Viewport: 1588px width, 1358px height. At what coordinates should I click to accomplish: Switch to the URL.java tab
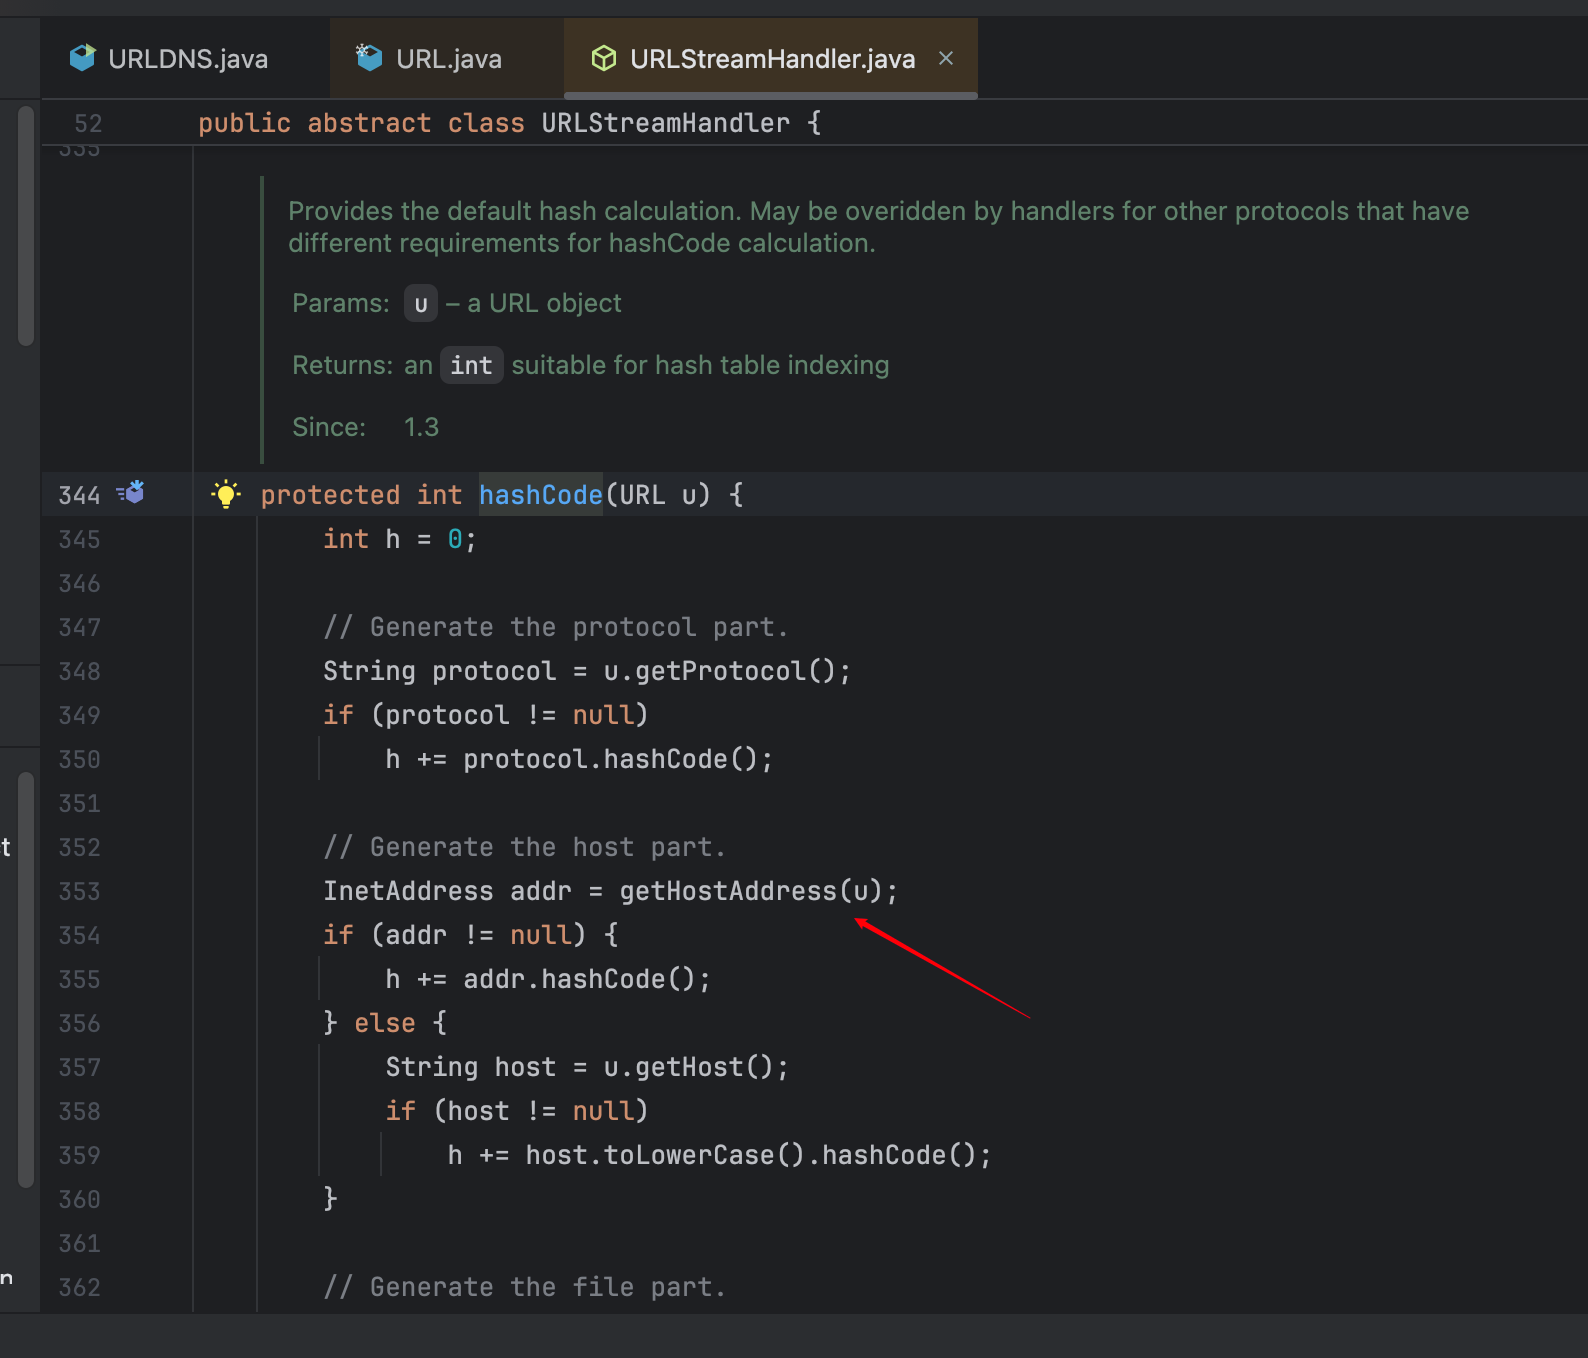coord(447,59)
